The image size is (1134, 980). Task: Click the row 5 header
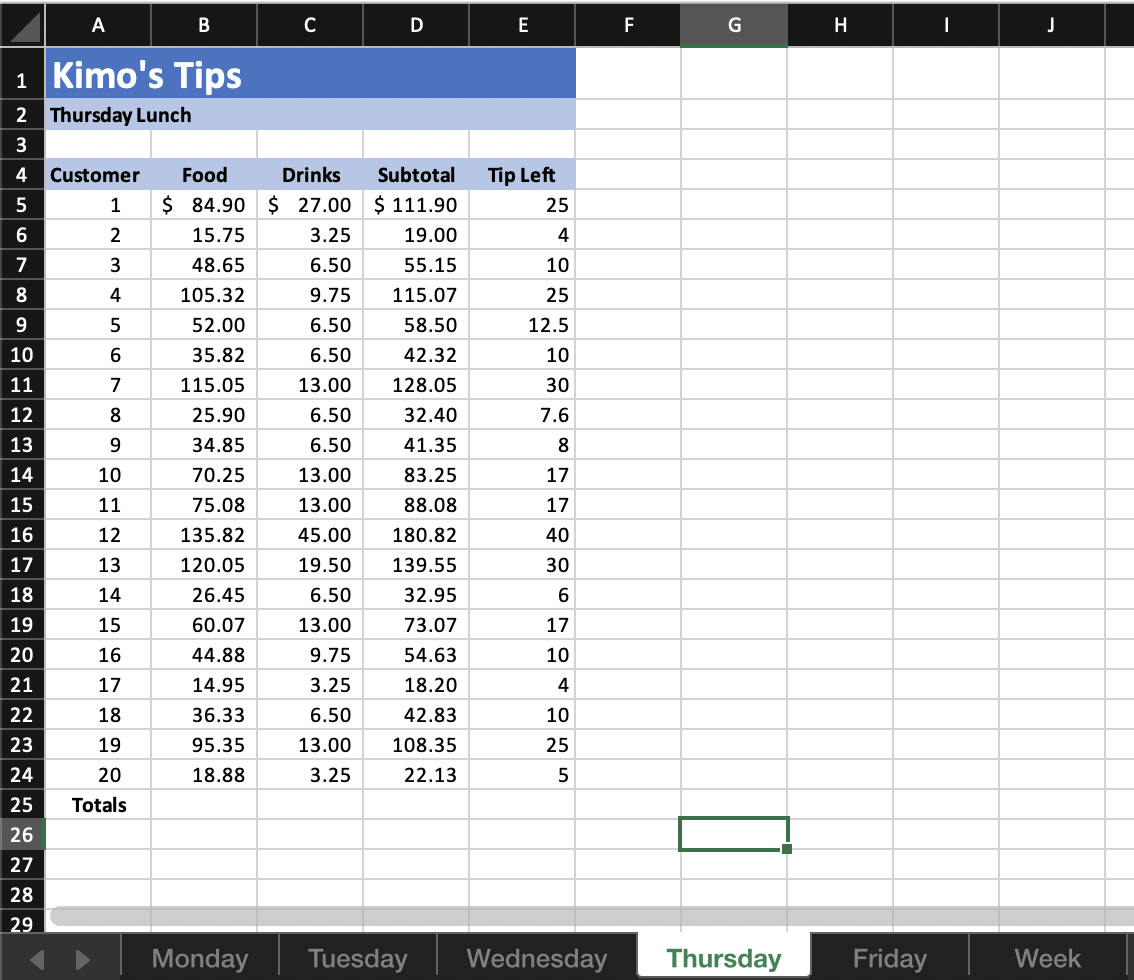pos(22,204)
